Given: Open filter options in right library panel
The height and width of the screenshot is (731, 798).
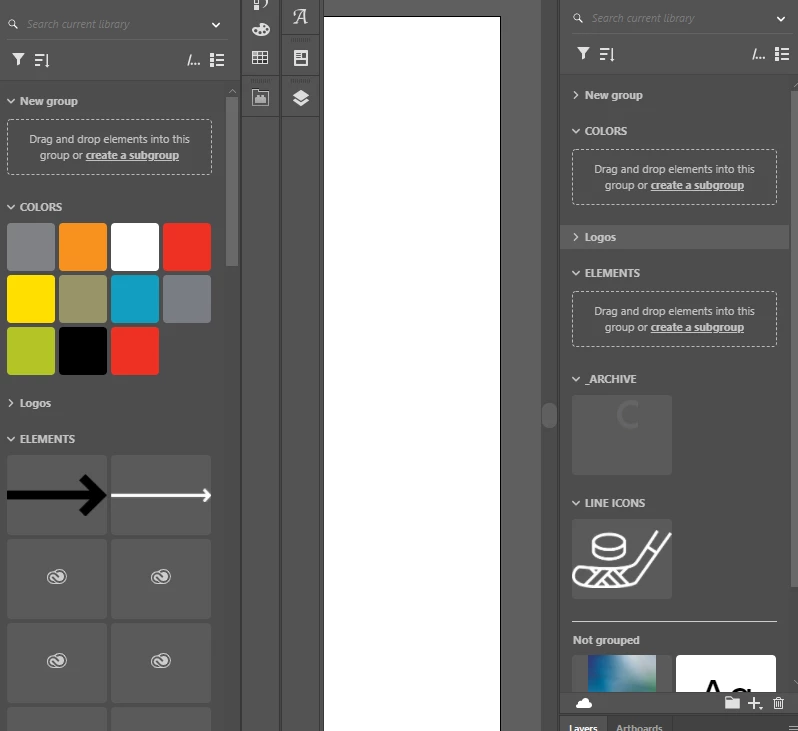Looking at the screenshot, I should pyautogui.click(x=584, y=53).
